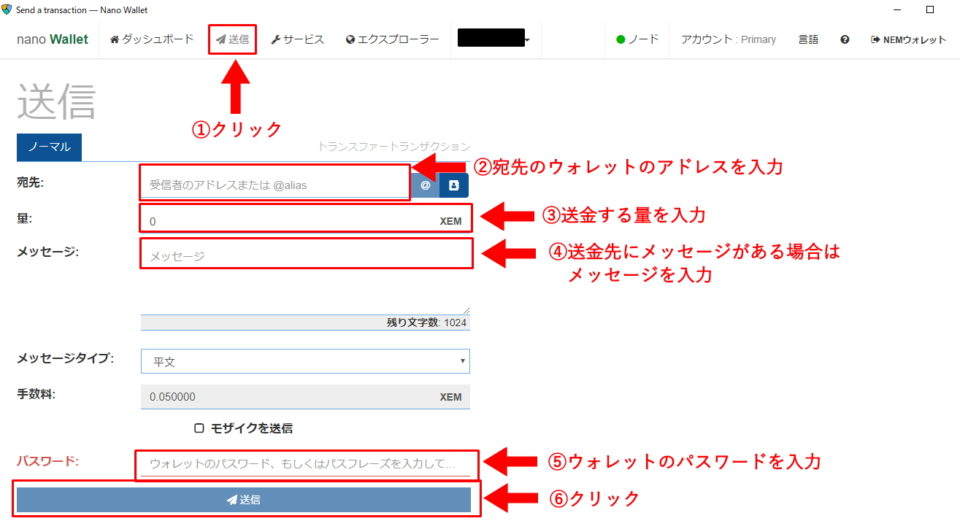
Task: Enable the モザイクを送信 checkbox
Action: click(199, 428)
